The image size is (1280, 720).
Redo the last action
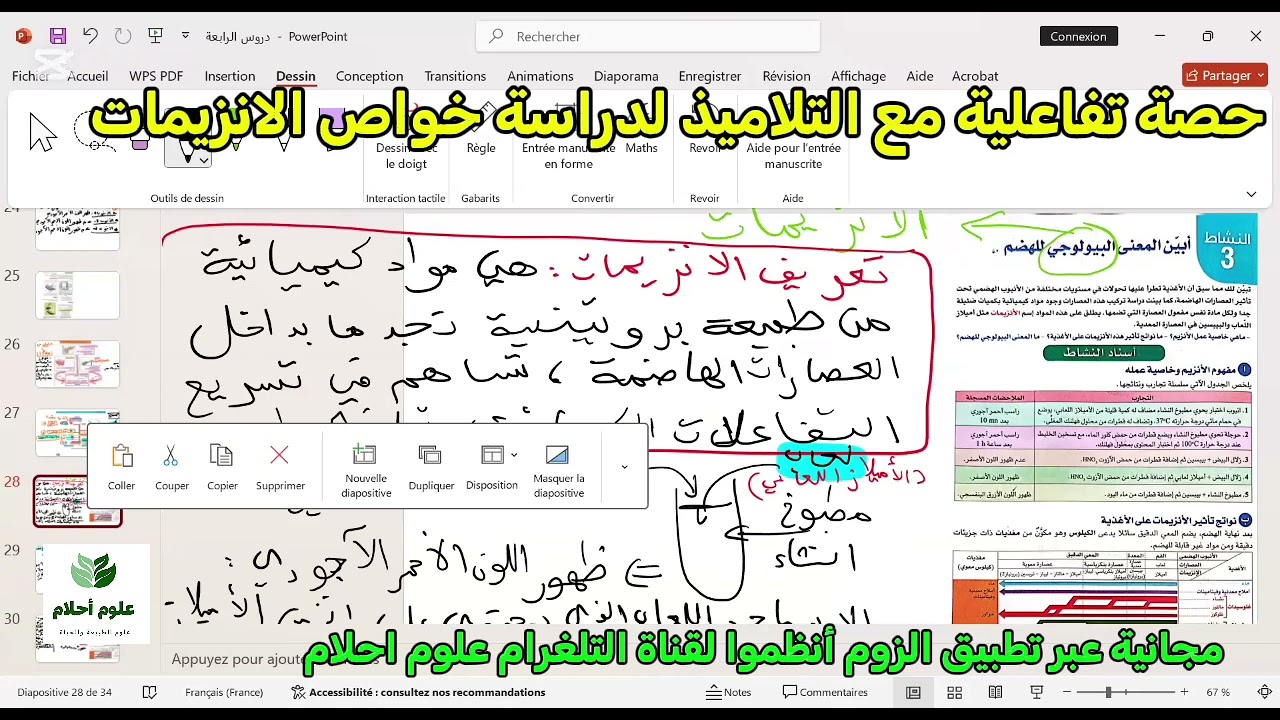(x=123, y=36)
